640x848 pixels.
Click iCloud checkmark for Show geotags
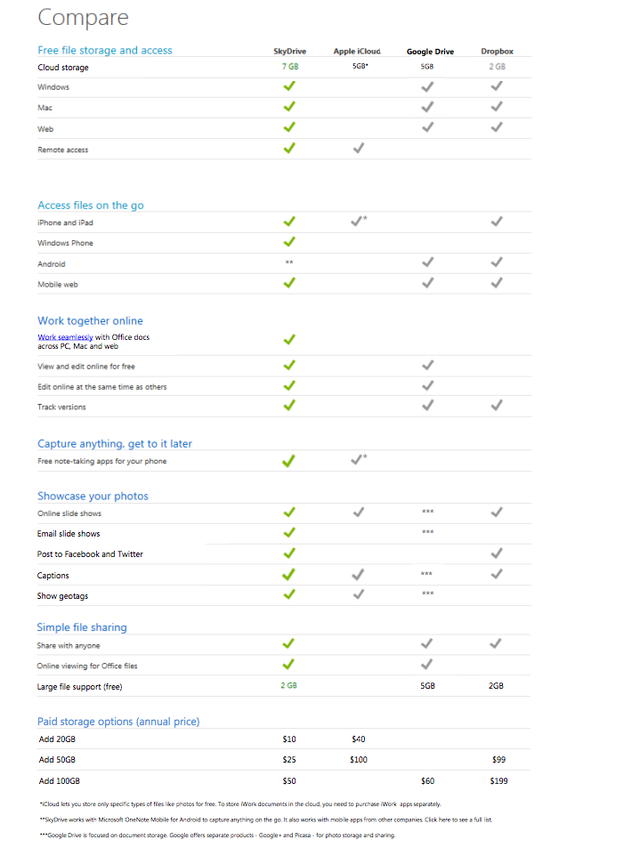pyautogui.click(x=358, y=594)
